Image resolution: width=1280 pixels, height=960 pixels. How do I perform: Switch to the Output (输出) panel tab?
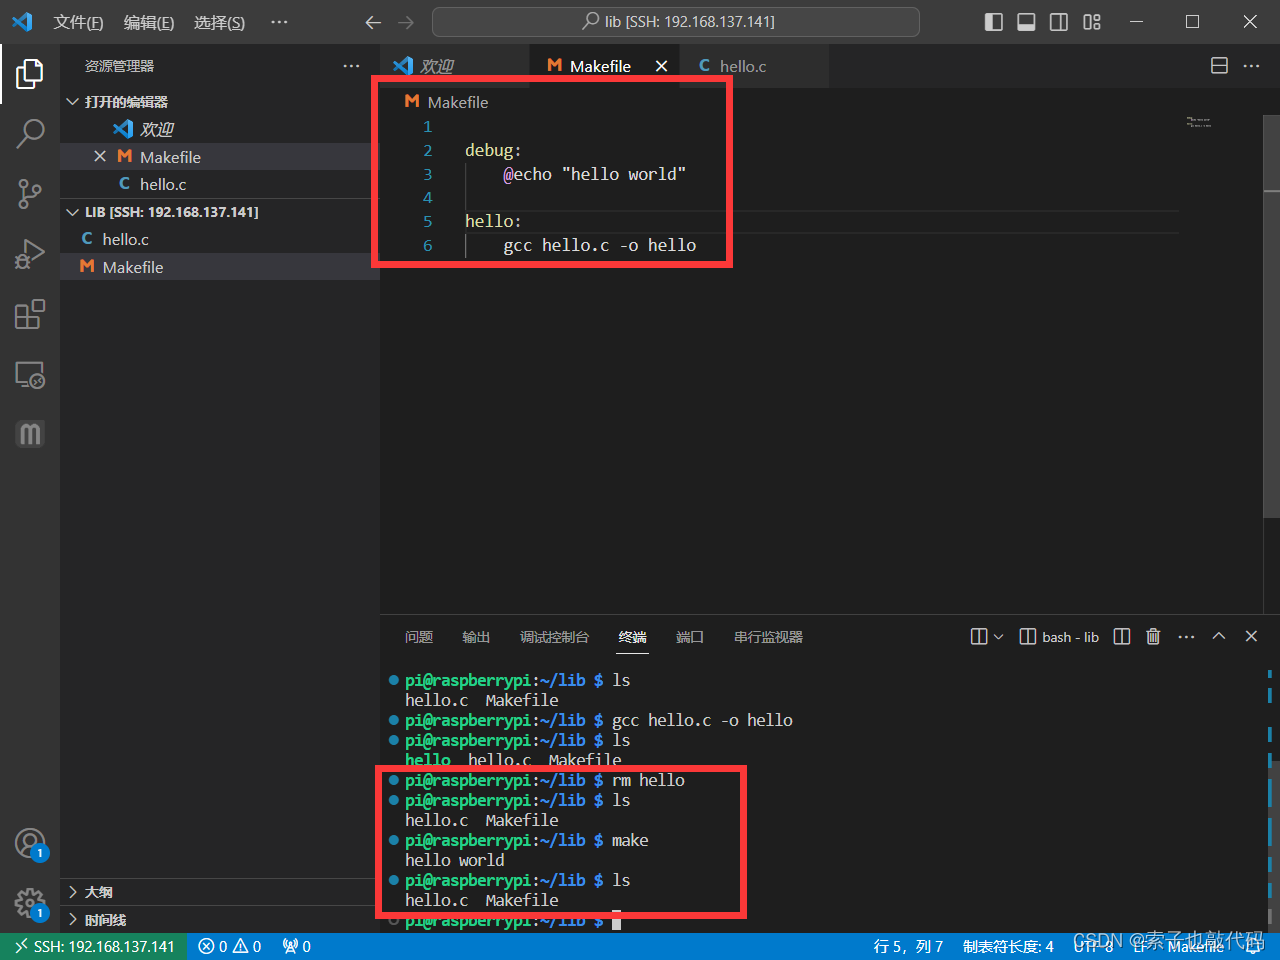pyautogui.click(x=476, y=637)
